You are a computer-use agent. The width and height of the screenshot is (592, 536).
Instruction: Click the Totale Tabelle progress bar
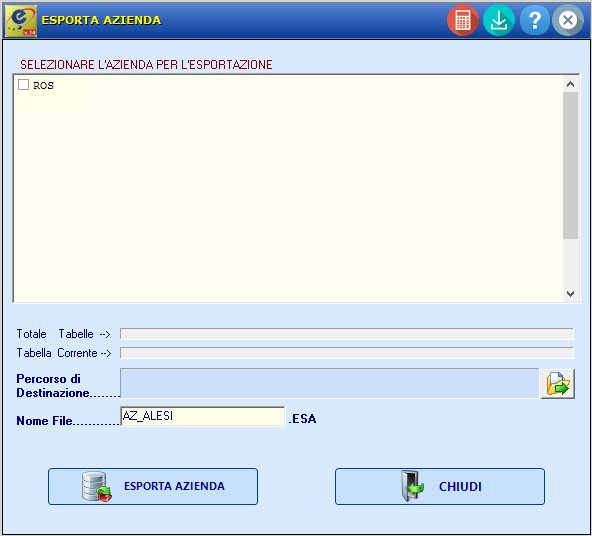(x=347, y=334)
